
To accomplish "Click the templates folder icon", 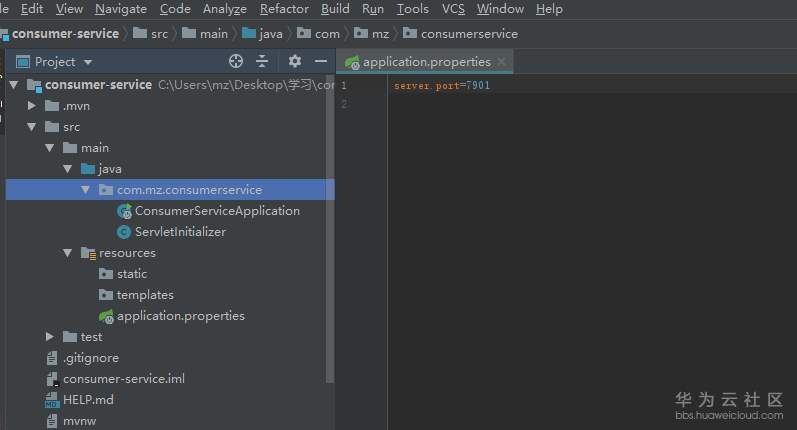I will pos(106,295).
